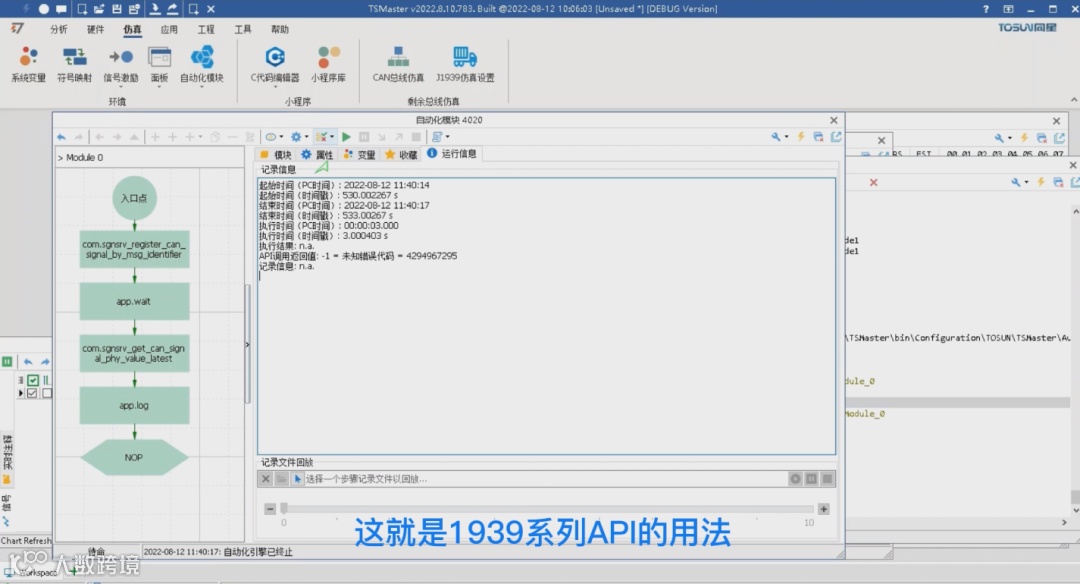Viewport: 1080px width, 584px height.
Task: Switch to the 属性 tab
Action: coord(317,155)
